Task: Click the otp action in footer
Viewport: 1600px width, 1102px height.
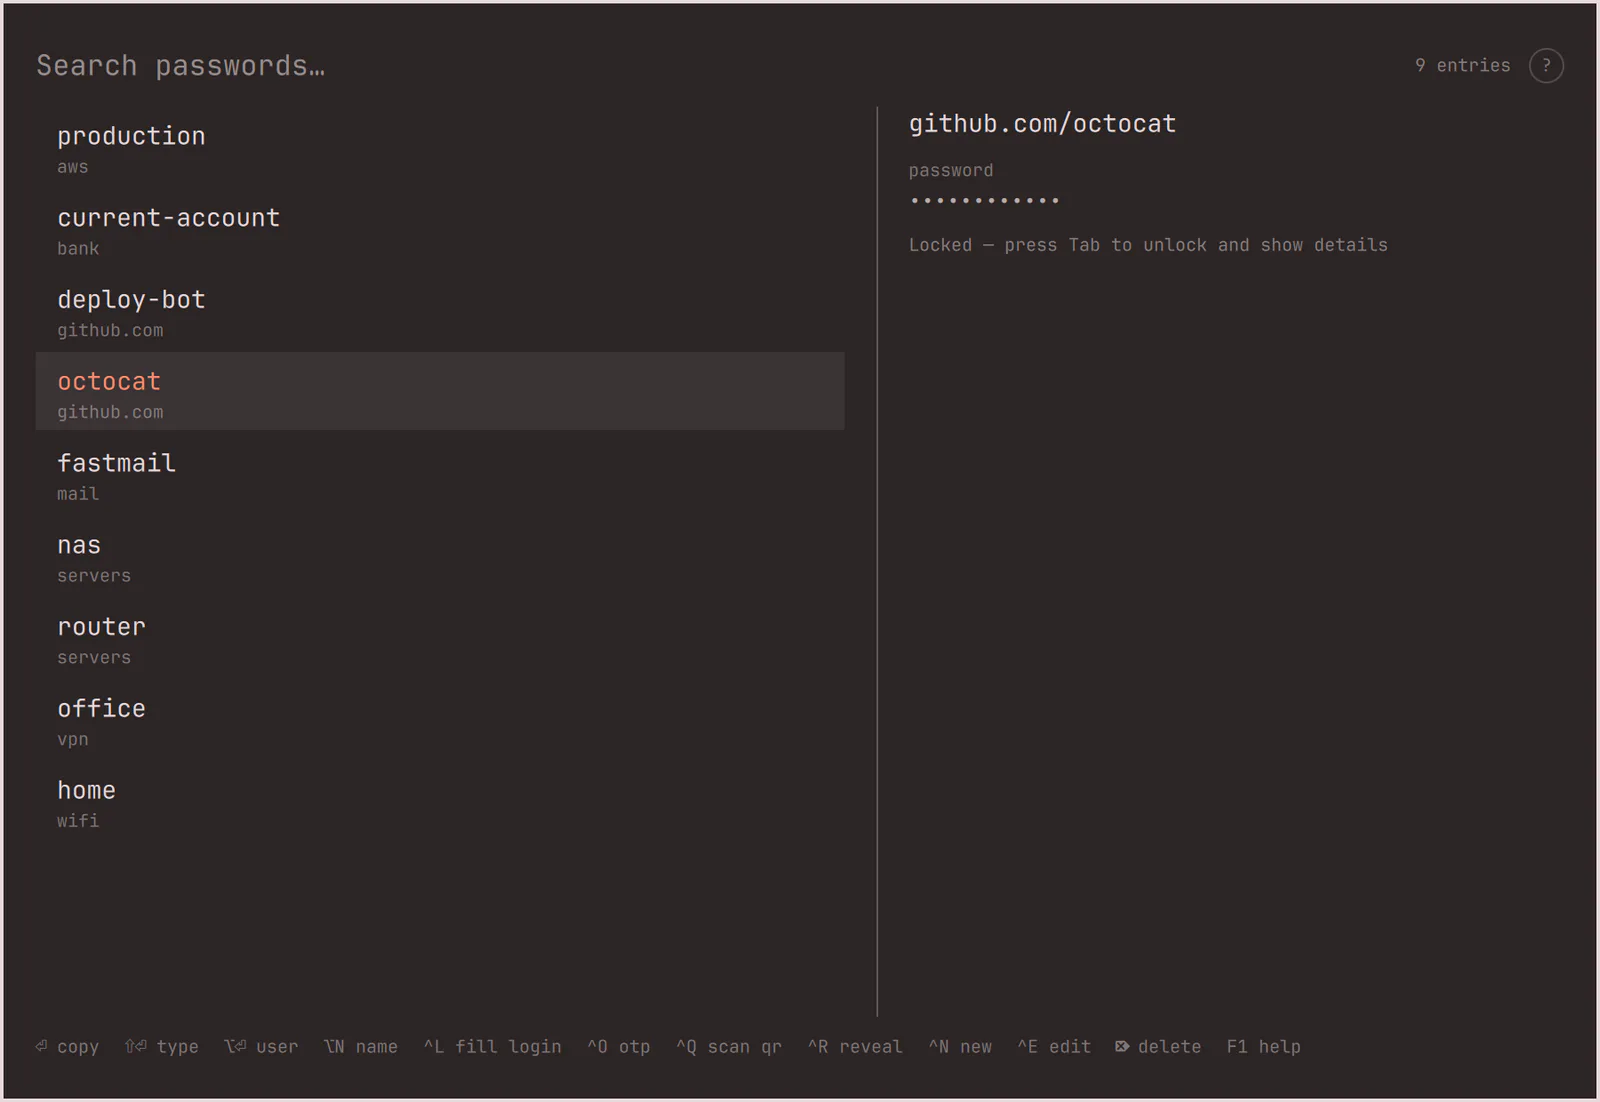Action: (x=619, y=1047)
